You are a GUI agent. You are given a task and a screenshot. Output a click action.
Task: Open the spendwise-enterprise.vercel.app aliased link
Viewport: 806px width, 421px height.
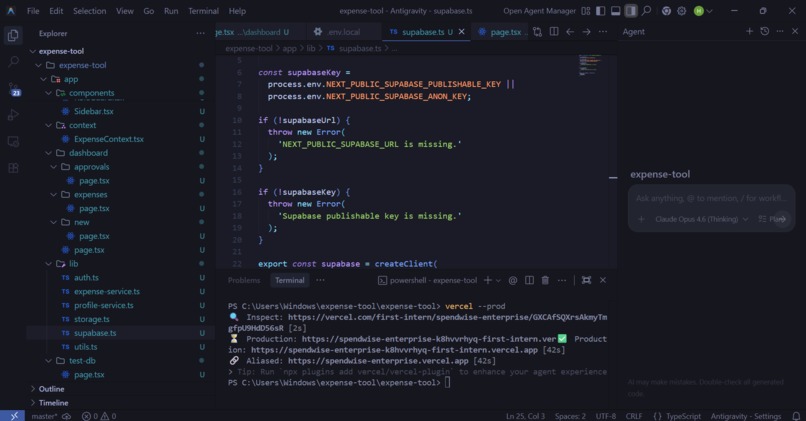[378, 361]
